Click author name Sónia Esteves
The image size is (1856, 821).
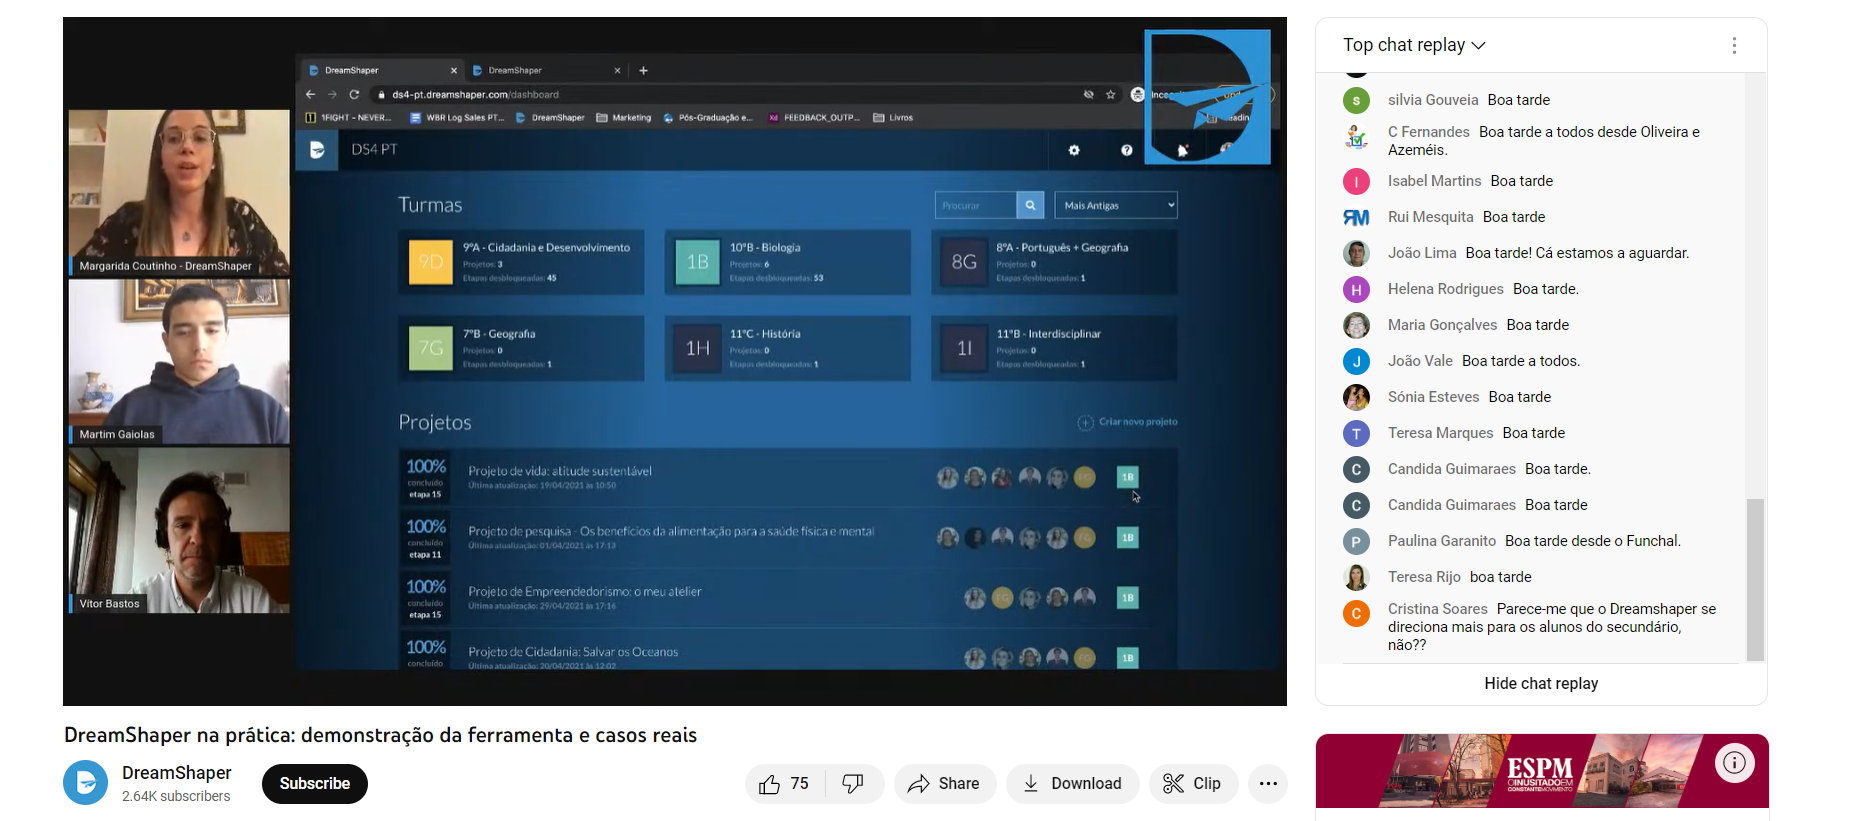[x=1434, y=397]
